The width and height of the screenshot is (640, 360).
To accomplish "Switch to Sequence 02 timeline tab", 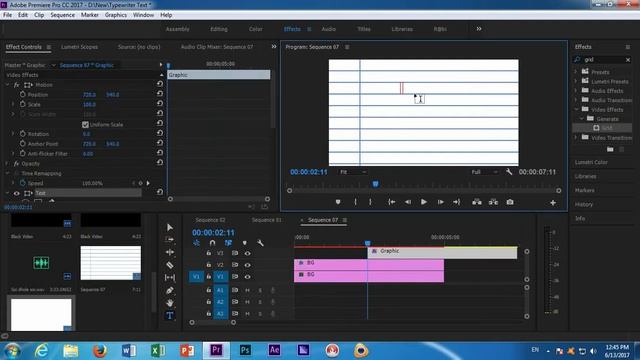I will tap(210, 220).
